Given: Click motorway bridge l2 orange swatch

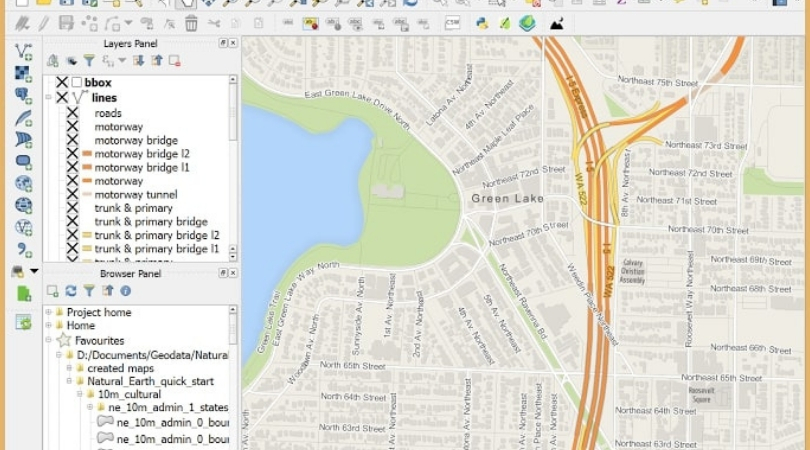Looking at the screenshot, I should 87,153.
